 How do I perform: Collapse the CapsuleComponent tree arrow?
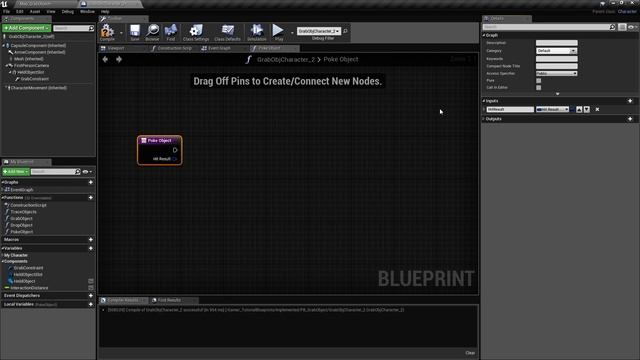(x=3, y=45)
